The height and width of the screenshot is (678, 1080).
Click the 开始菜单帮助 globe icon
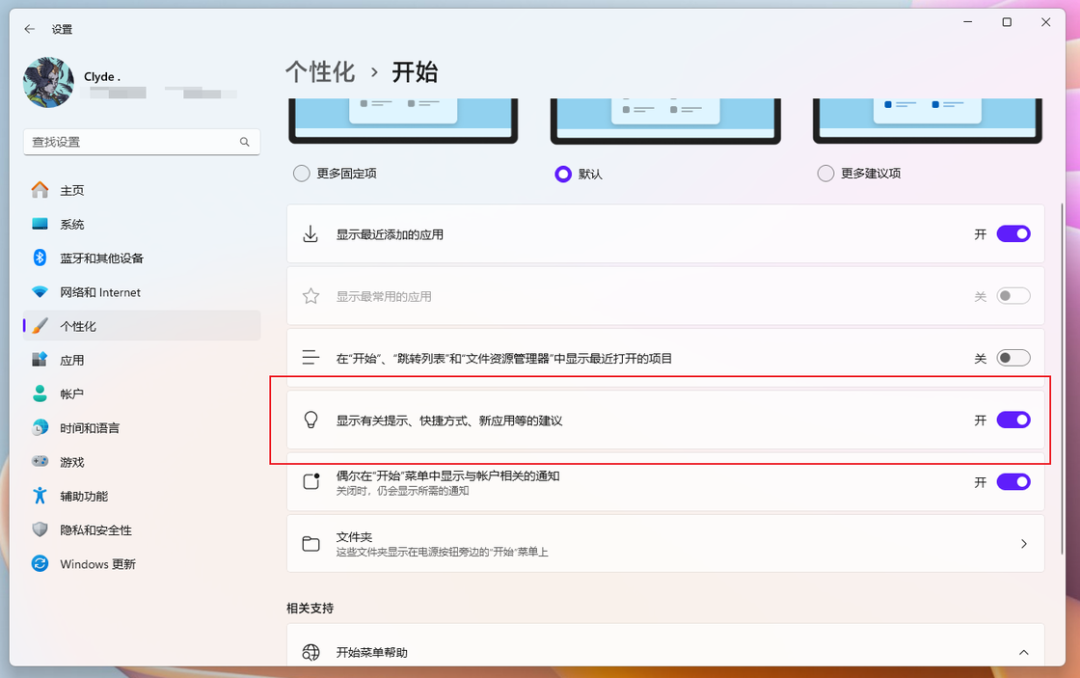coord(311,652)
